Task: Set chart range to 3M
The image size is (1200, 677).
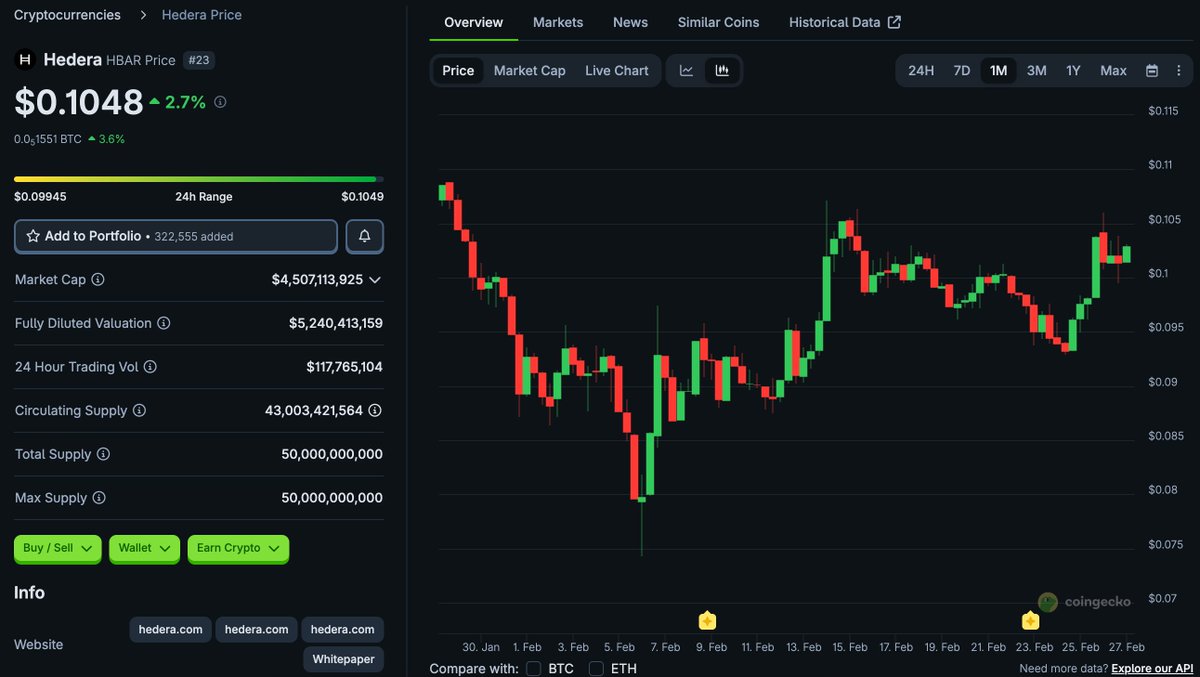Action: click(x=1037, y=70)
